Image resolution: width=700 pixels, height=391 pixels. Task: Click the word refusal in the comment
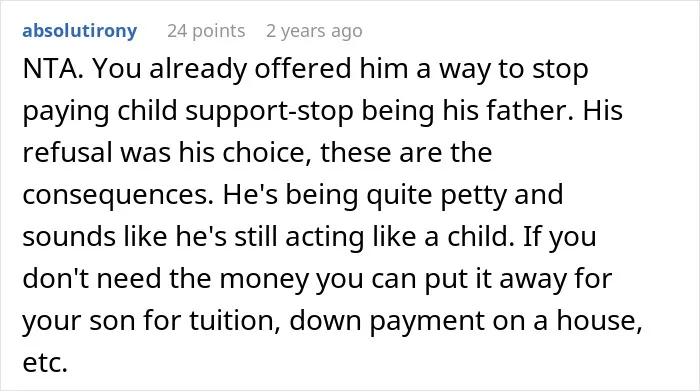tap(67, 152)
